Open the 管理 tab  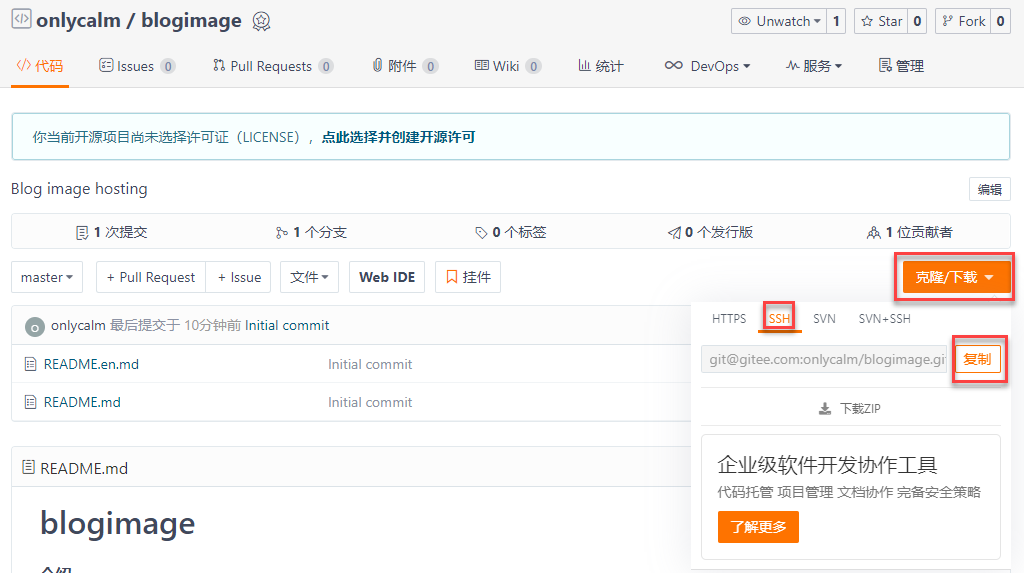(901, 66)
